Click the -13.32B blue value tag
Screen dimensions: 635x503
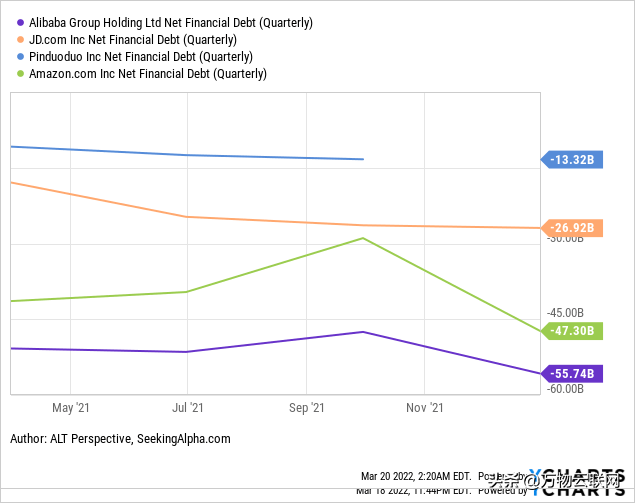572,160
